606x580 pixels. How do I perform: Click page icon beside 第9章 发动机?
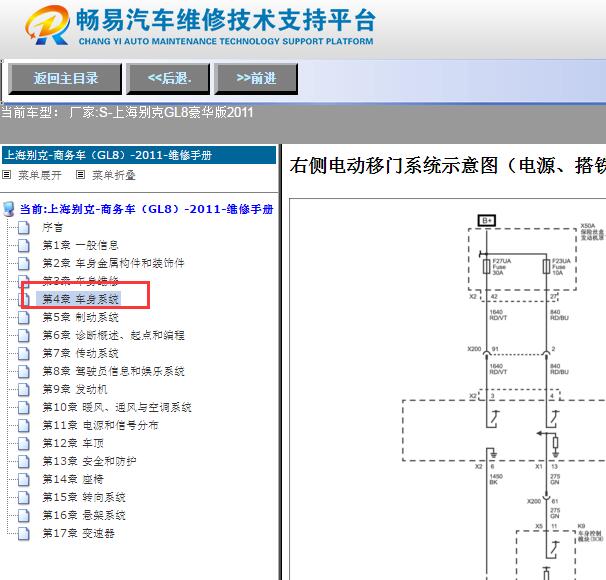pyautogui.click(x=24, y=389)
